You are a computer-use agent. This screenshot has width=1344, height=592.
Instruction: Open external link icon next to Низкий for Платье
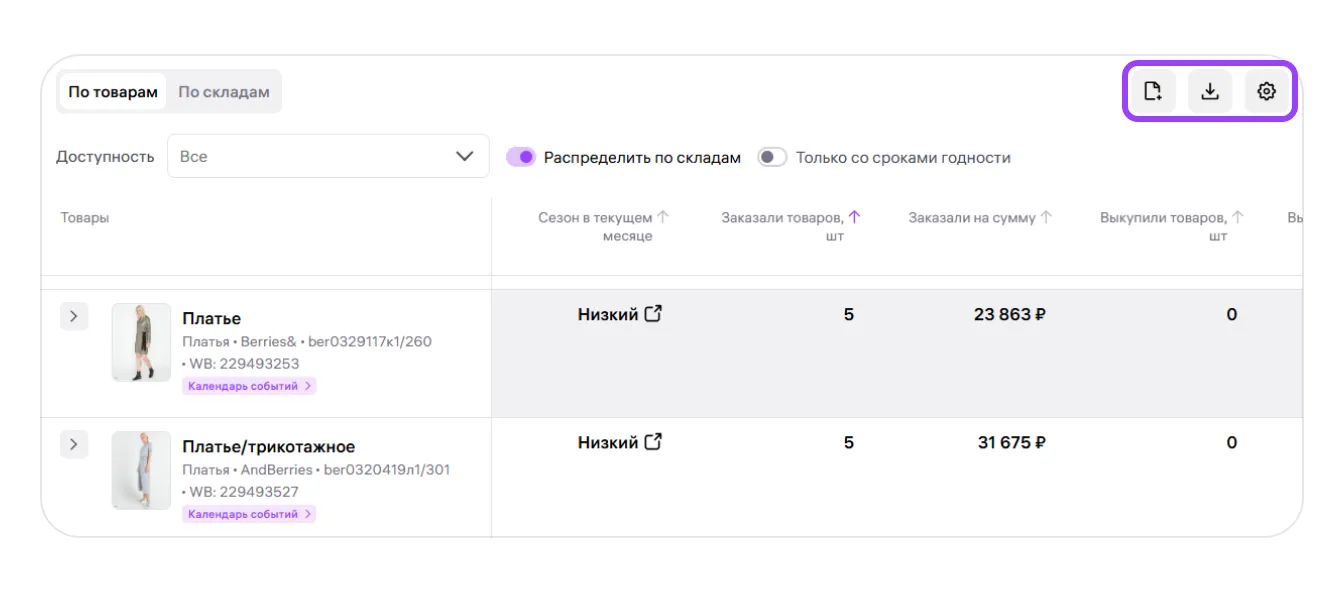[653, 314]
